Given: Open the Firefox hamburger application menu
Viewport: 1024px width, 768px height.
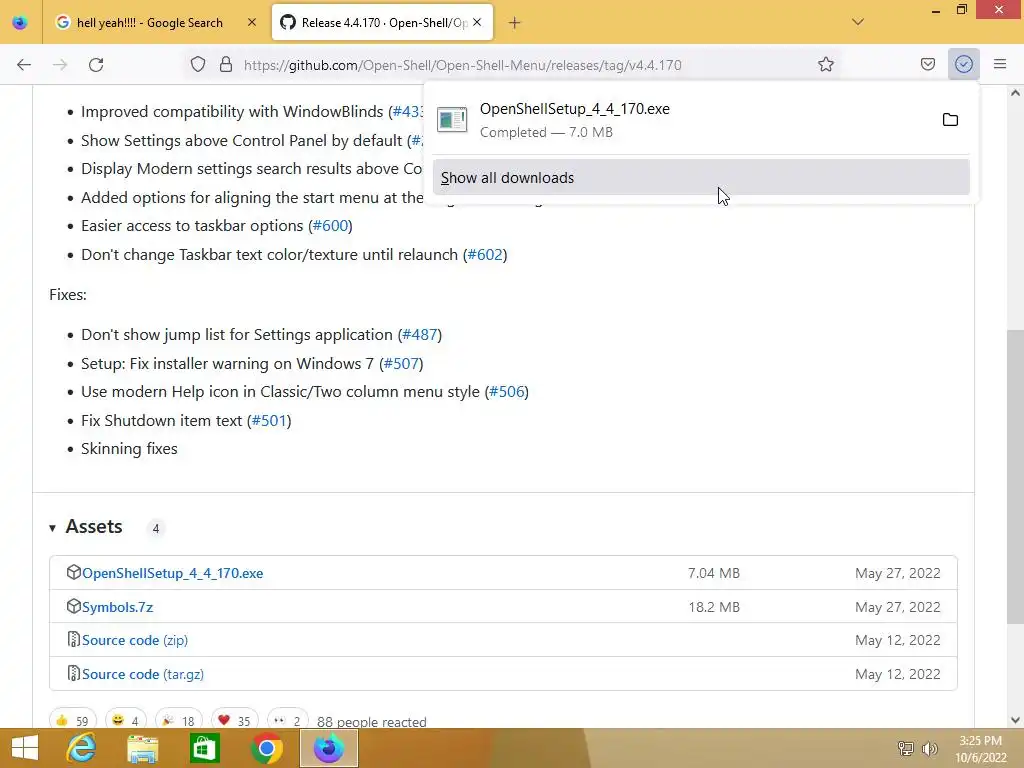Looking at the screenshot, I should pyautogui.click(x=1000, y=65).
